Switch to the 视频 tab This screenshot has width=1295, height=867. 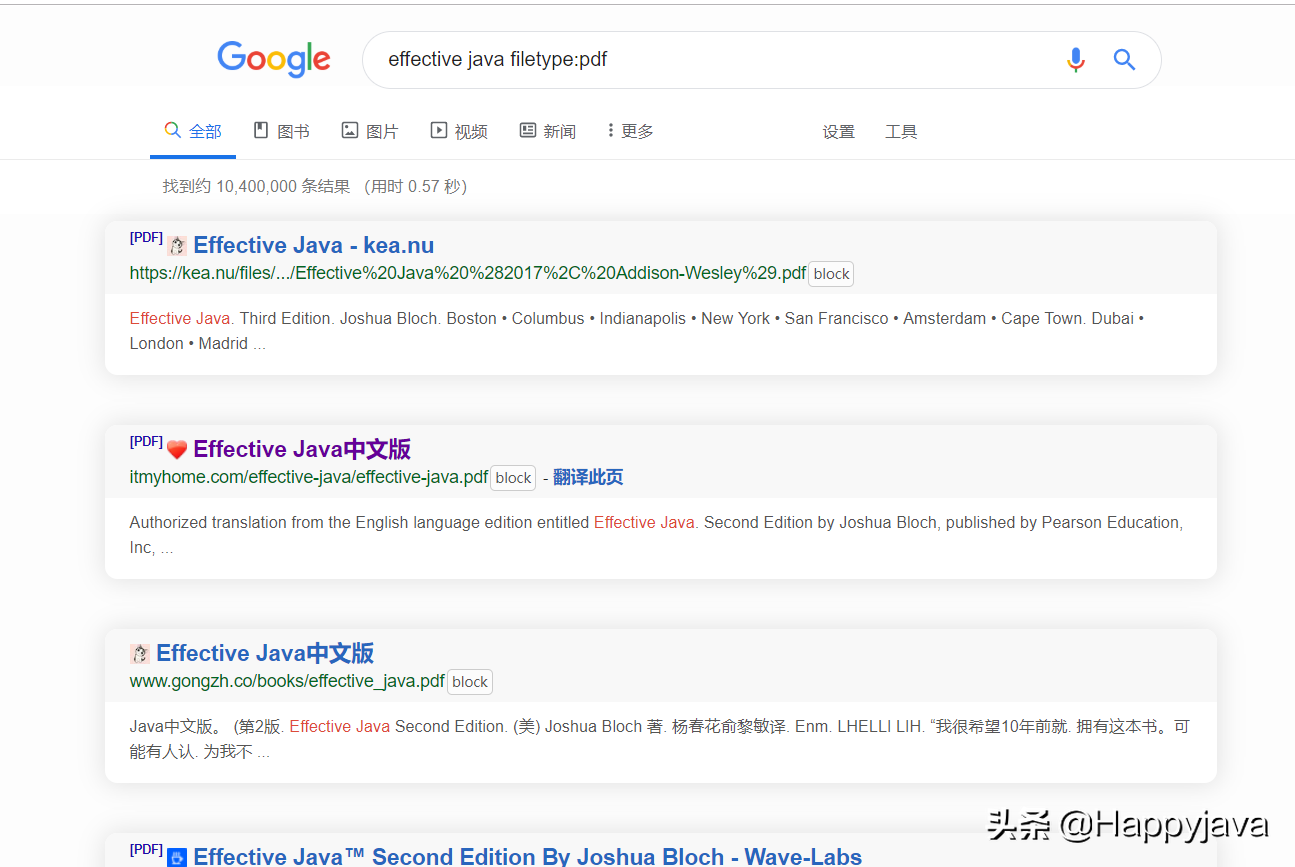tap(459, 131)
